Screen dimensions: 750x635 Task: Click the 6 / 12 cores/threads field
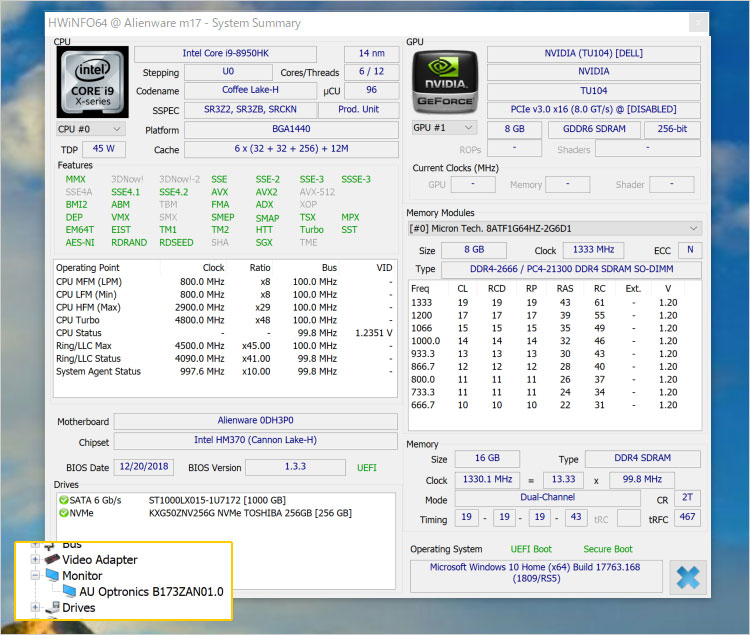coord(371,72)
